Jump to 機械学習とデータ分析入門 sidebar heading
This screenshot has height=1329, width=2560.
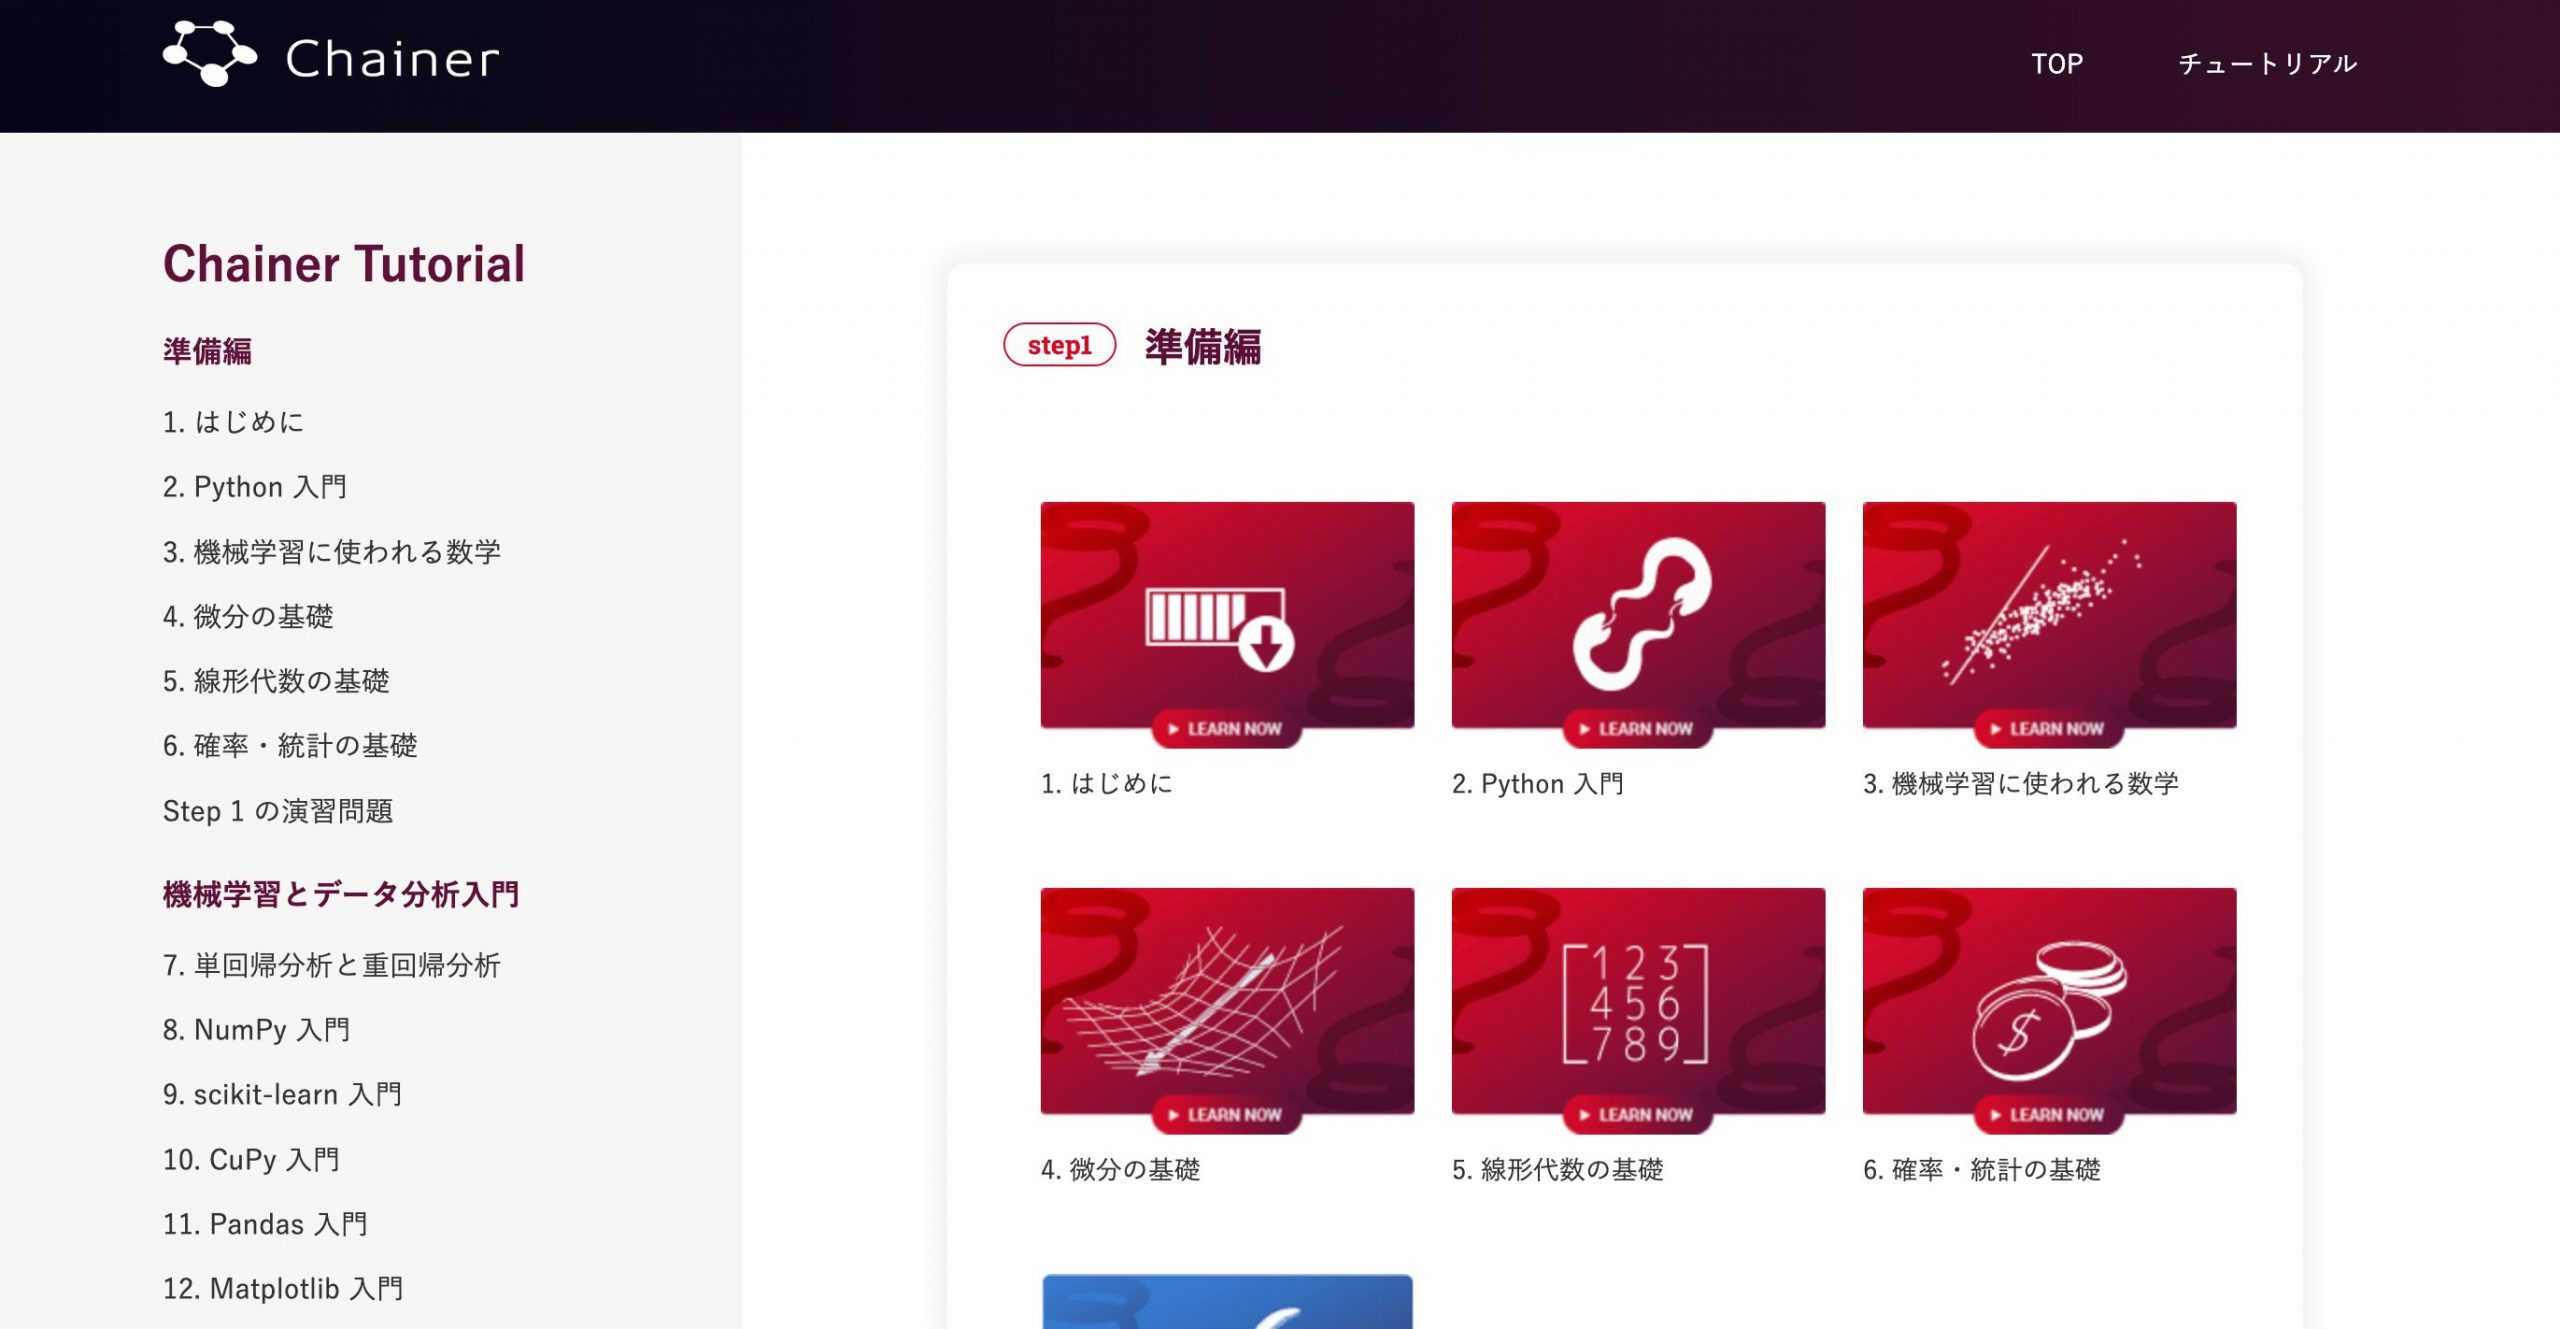click(341, 894)
